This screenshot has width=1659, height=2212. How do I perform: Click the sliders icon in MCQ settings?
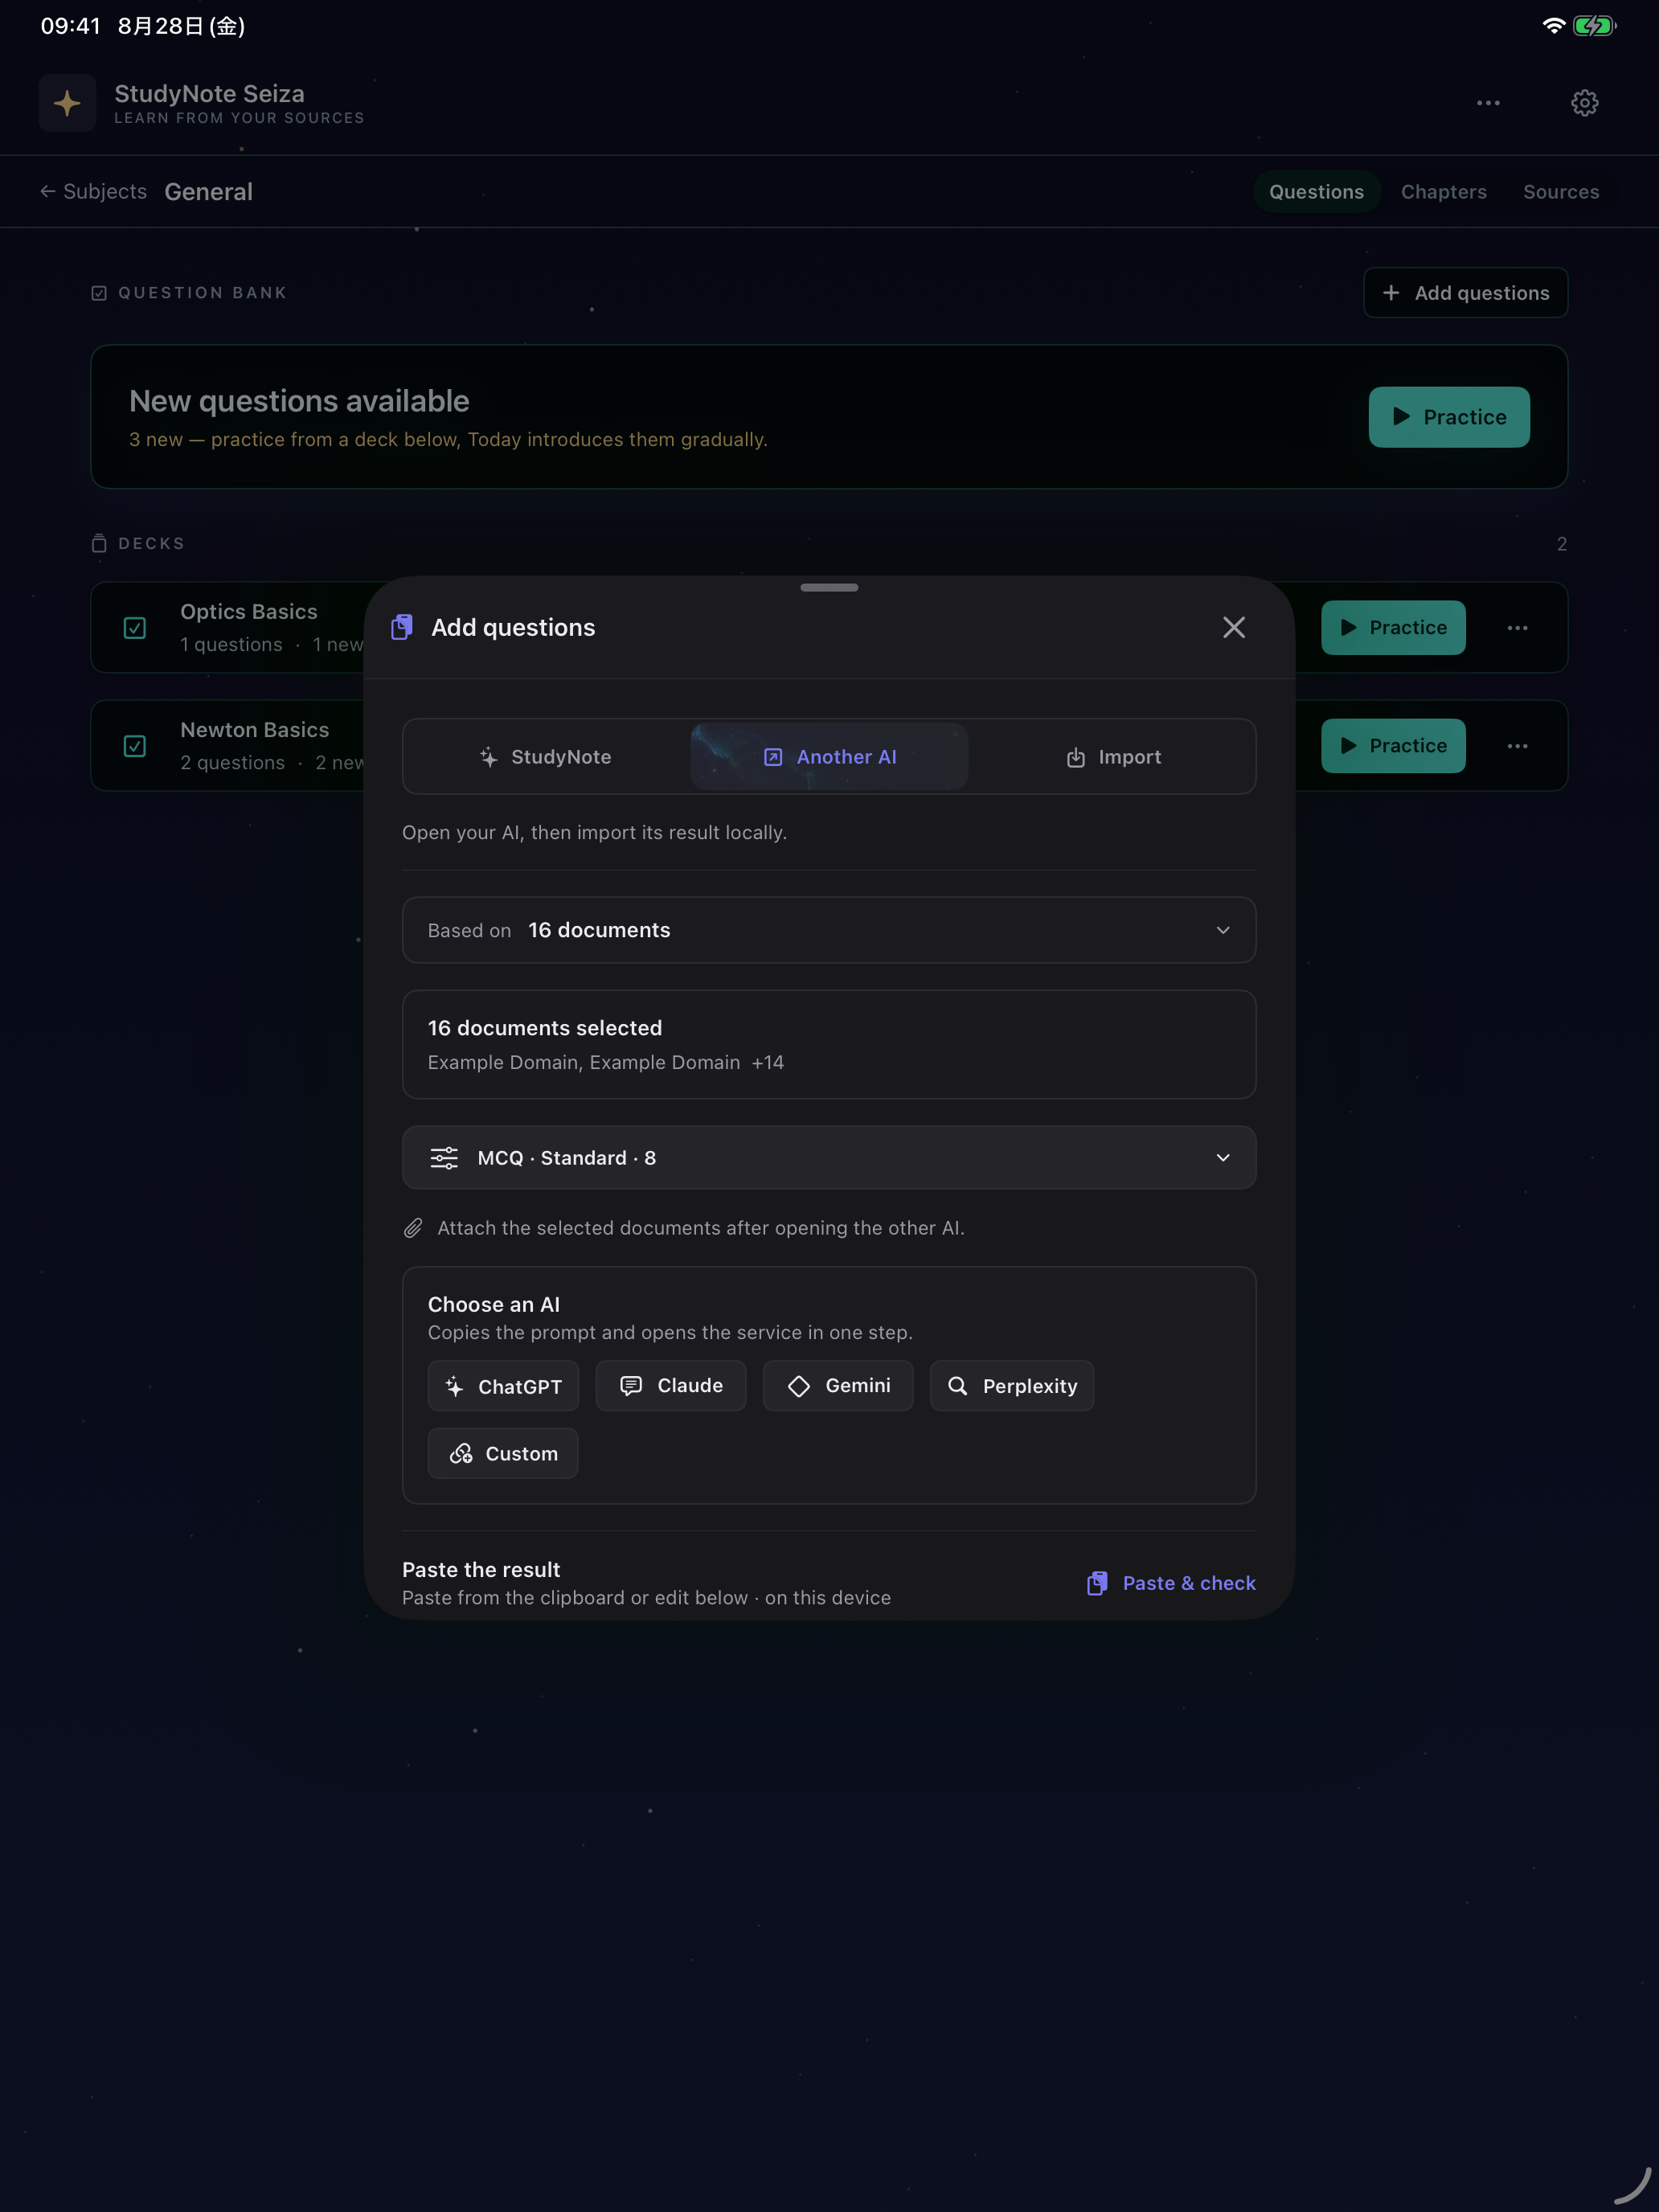[444, 1158]
